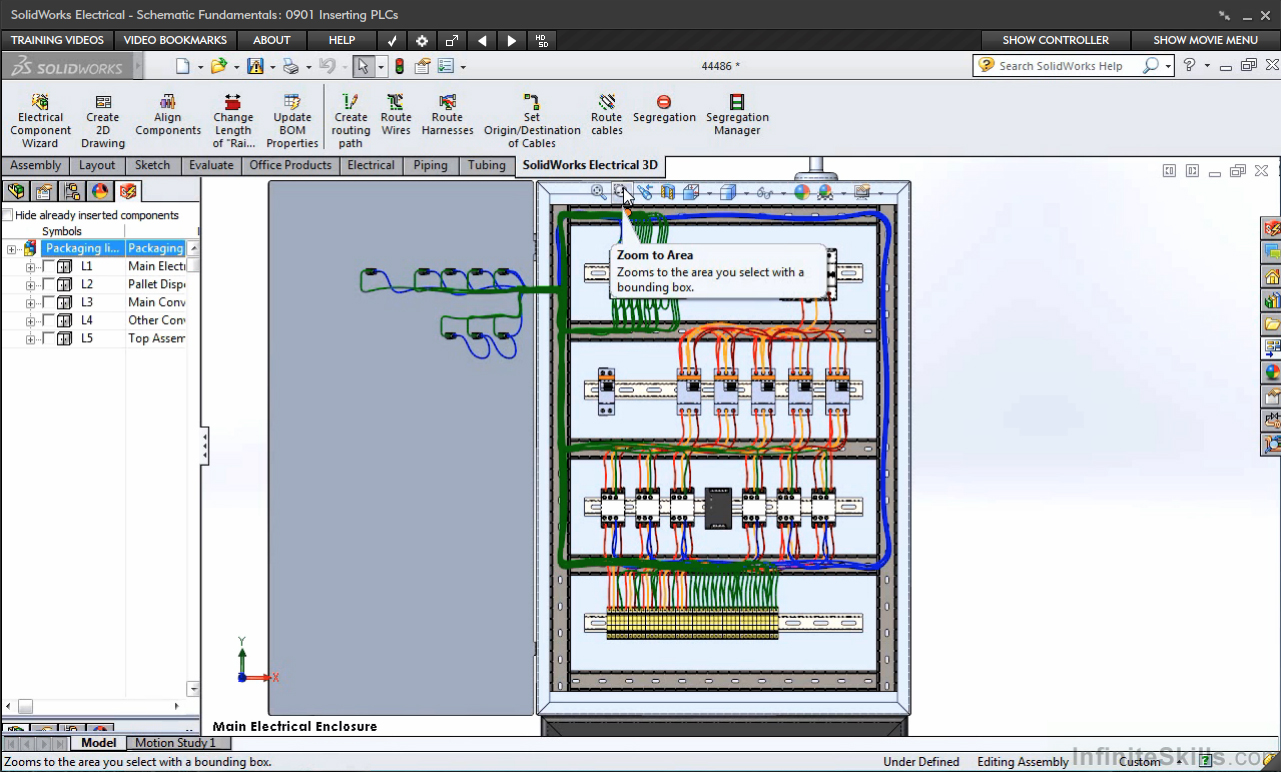The width and height of the screenshot is (1281, 772).
Task: Open TRAINING VIDEOS in the top bar
Action: 57,40
